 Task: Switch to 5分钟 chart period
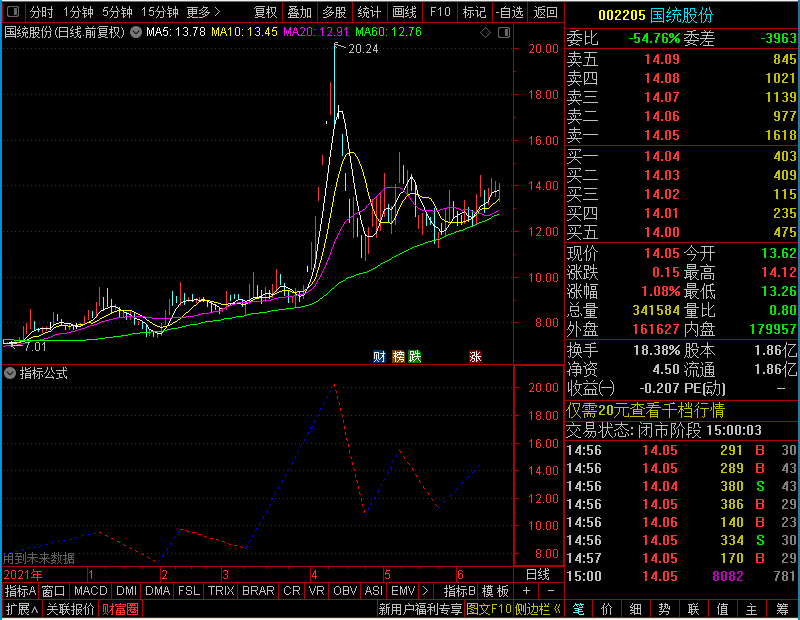[x=117, y=12]
